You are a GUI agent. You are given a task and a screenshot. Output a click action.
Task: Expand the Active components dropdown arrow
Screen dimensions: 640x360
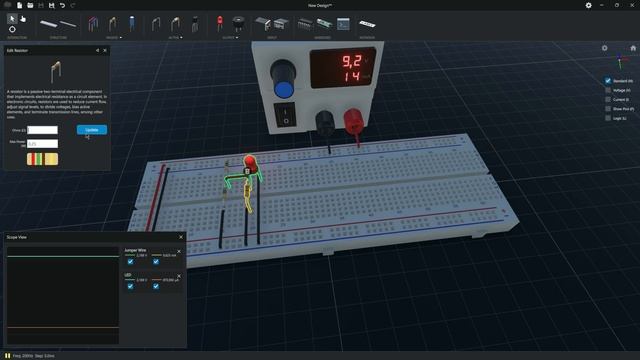point(181,38)
